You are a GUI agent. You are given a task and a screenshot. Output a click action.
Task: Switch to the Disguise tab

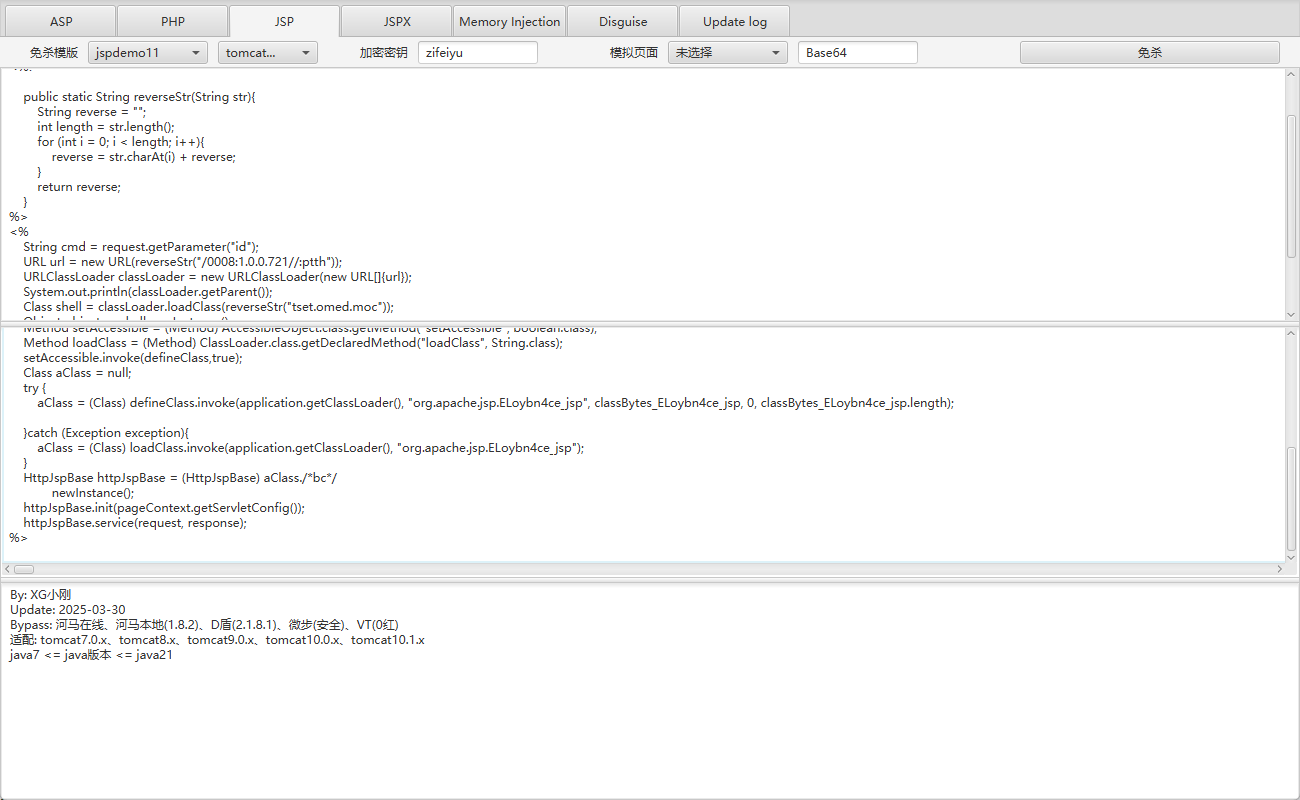coord(623,21)
